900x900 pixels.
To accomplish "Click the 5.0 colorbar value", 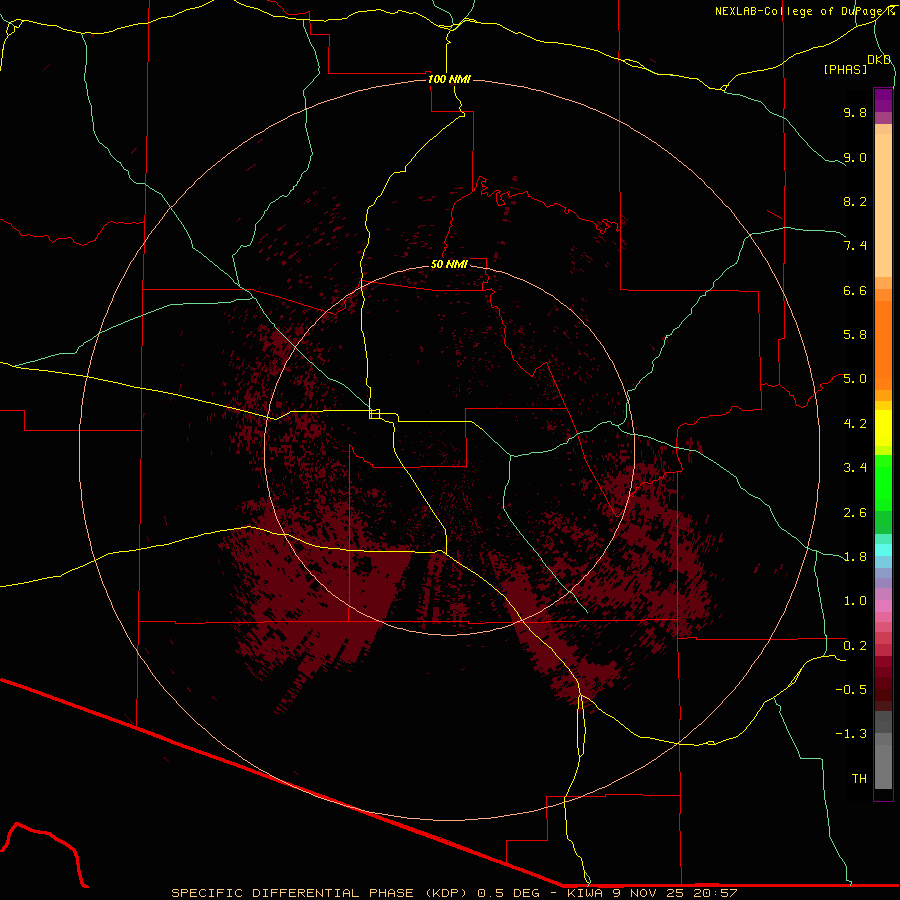I will (x=855, y=379).
